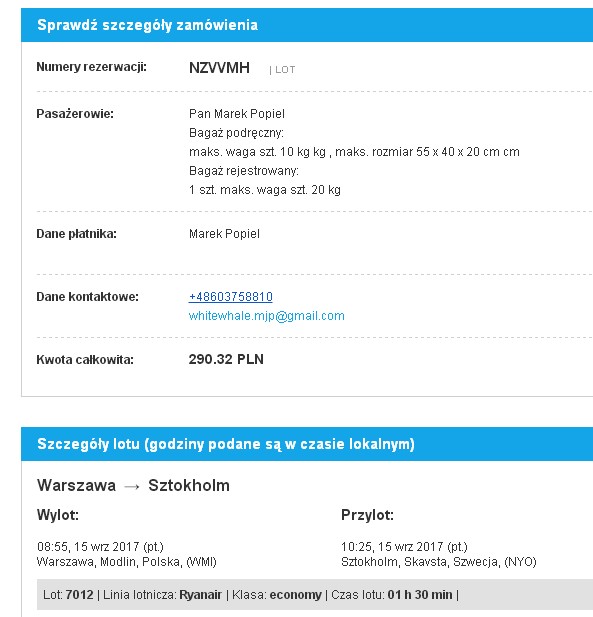Click departure time 08:55, 15 wrz 2017

click(100, 547)
